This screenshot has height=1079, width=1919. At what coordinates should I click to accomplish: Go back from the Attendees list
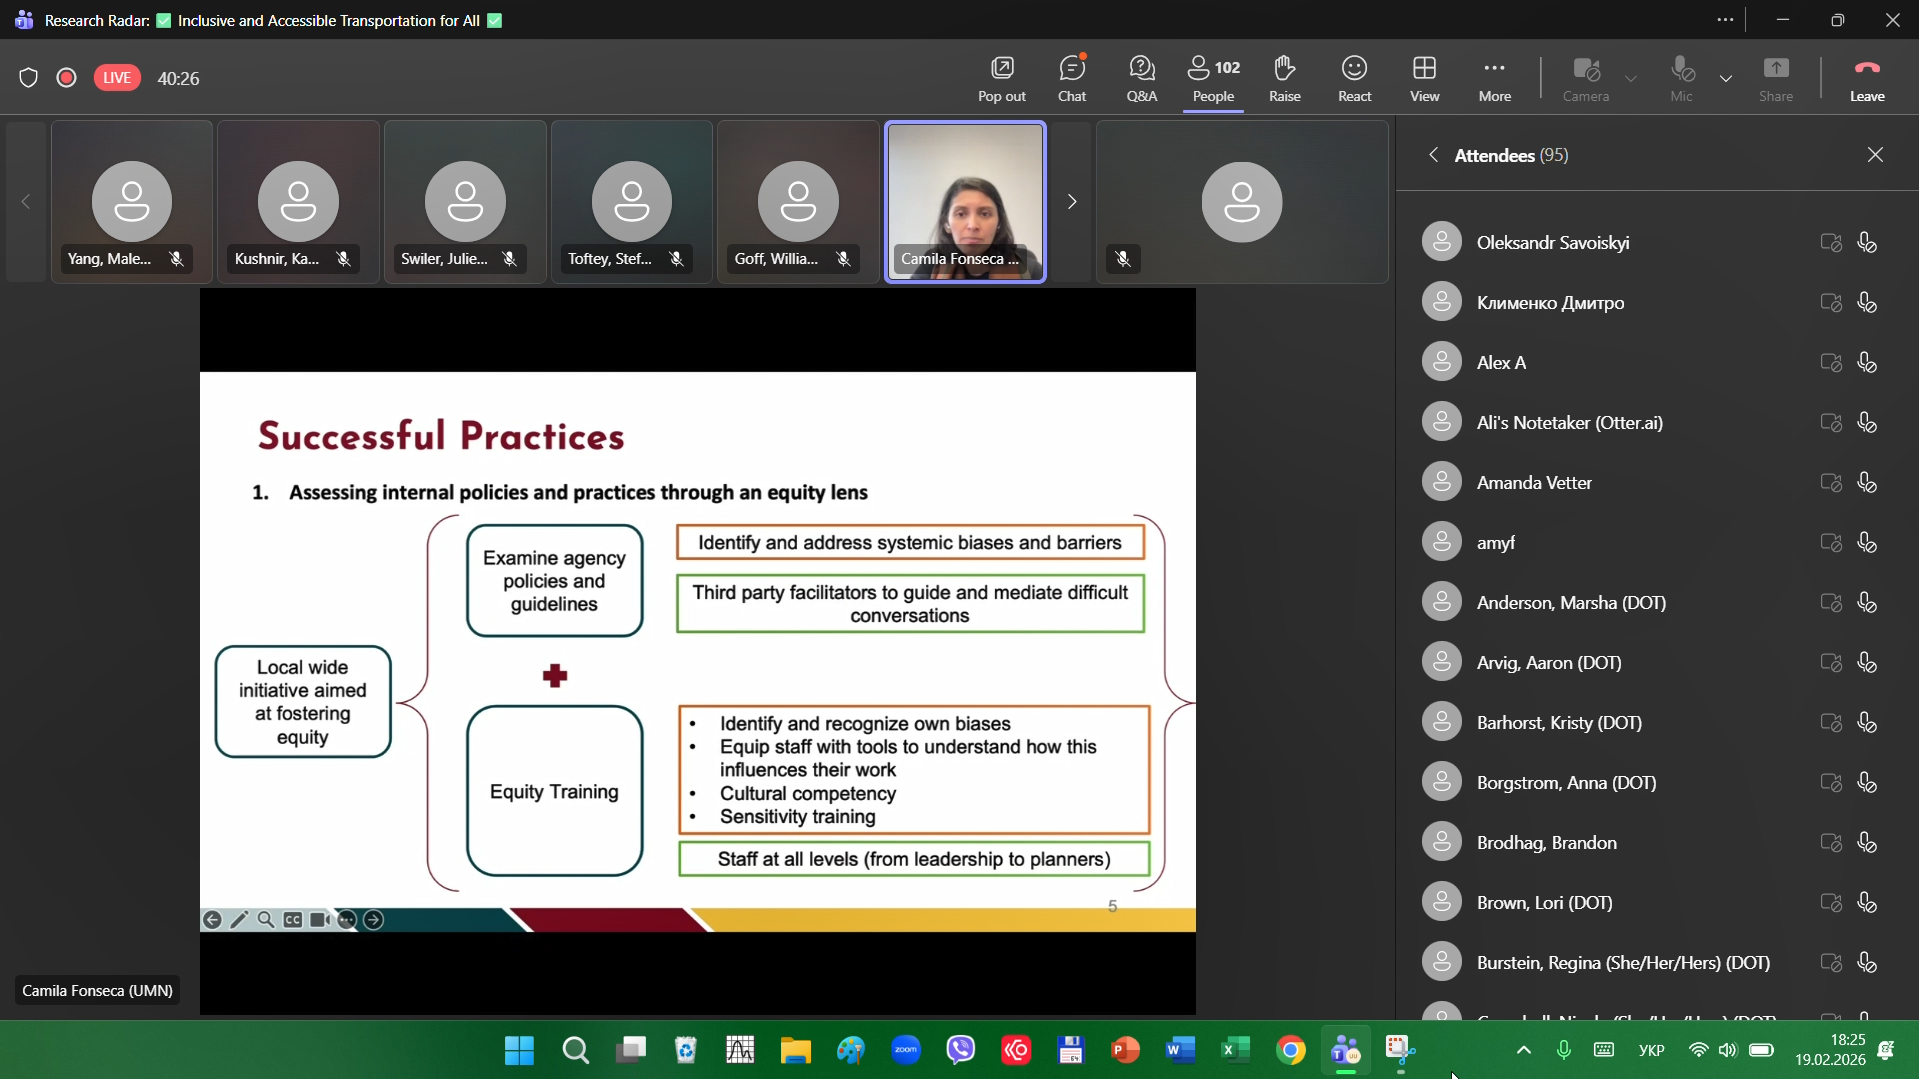1433,155
